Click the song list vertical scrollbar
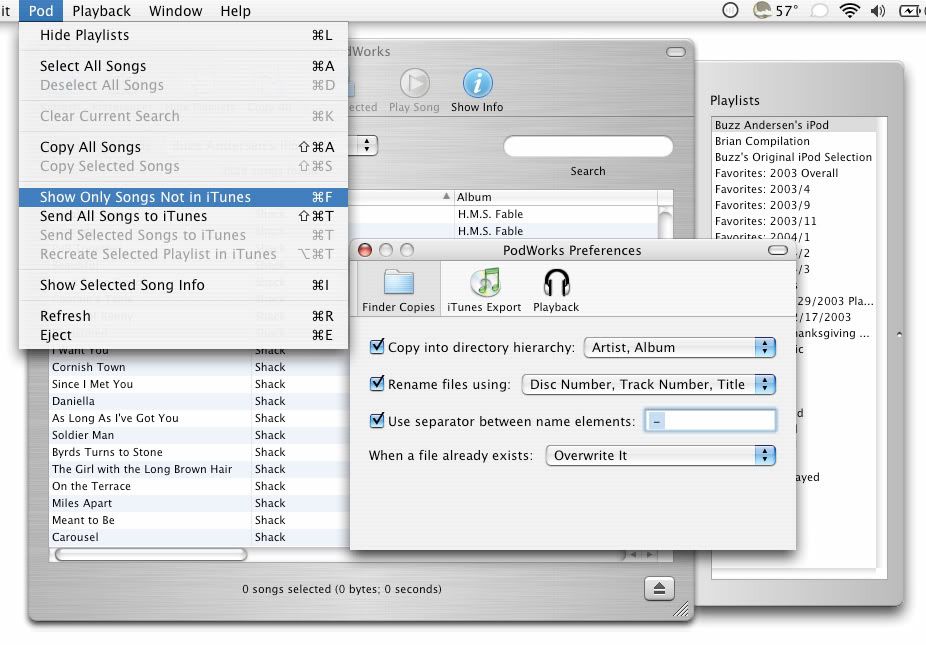 click(665, 222)
